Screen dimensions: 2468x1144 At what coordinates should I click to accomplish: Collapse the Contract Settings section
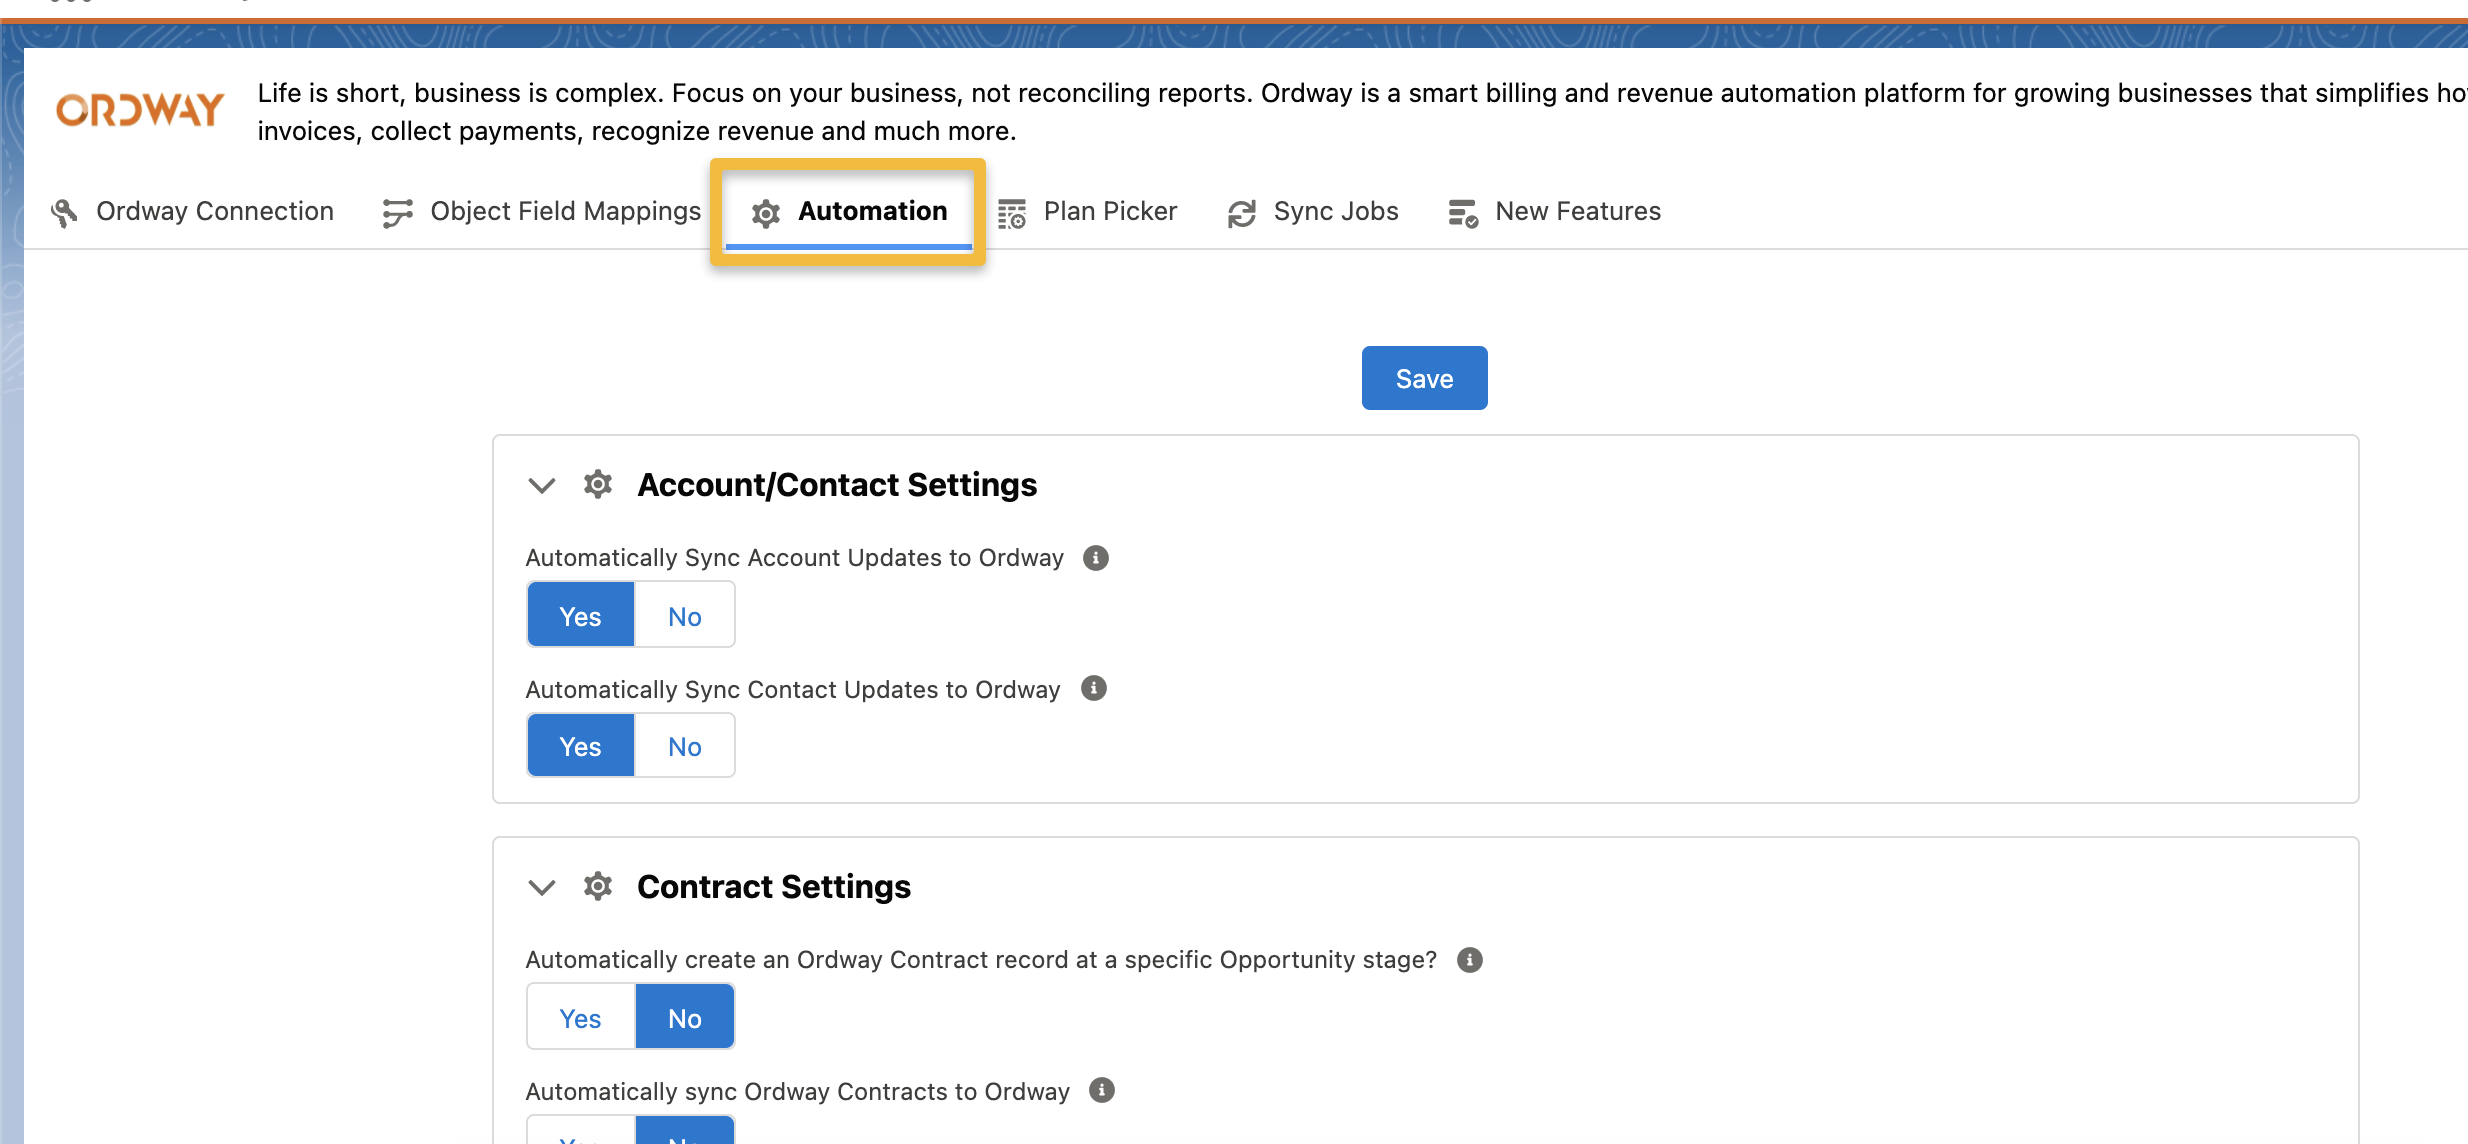pyautogui.click(x=542, y=887)
